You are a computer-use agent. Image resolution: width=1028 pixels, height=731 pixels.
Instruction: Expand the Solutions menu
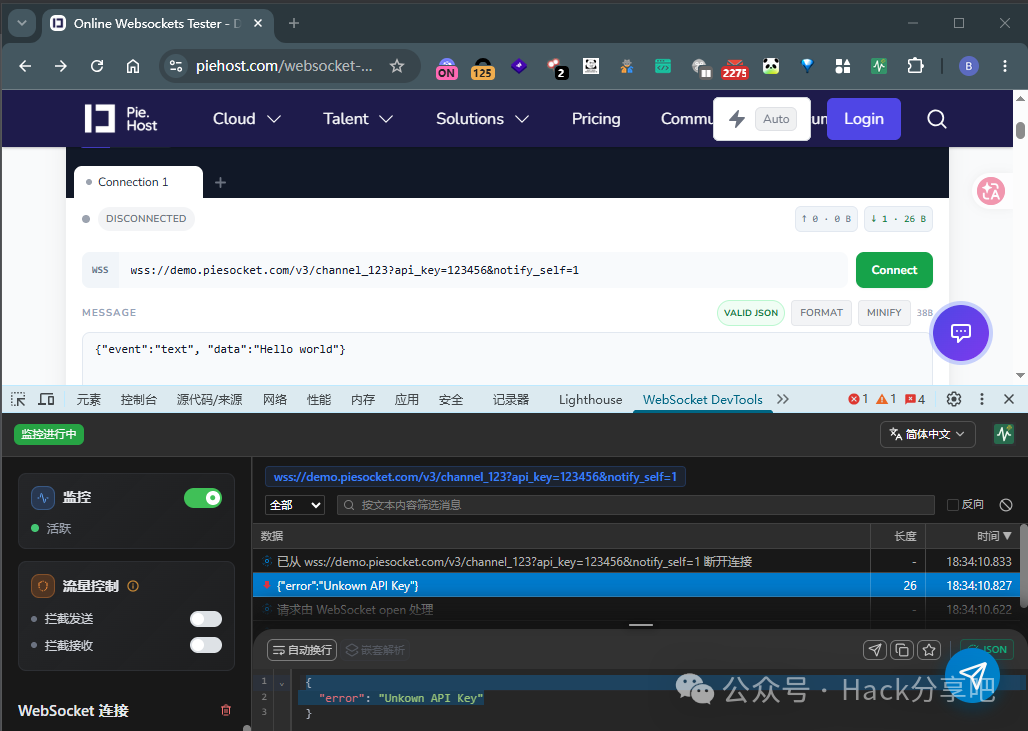[483, 119]
